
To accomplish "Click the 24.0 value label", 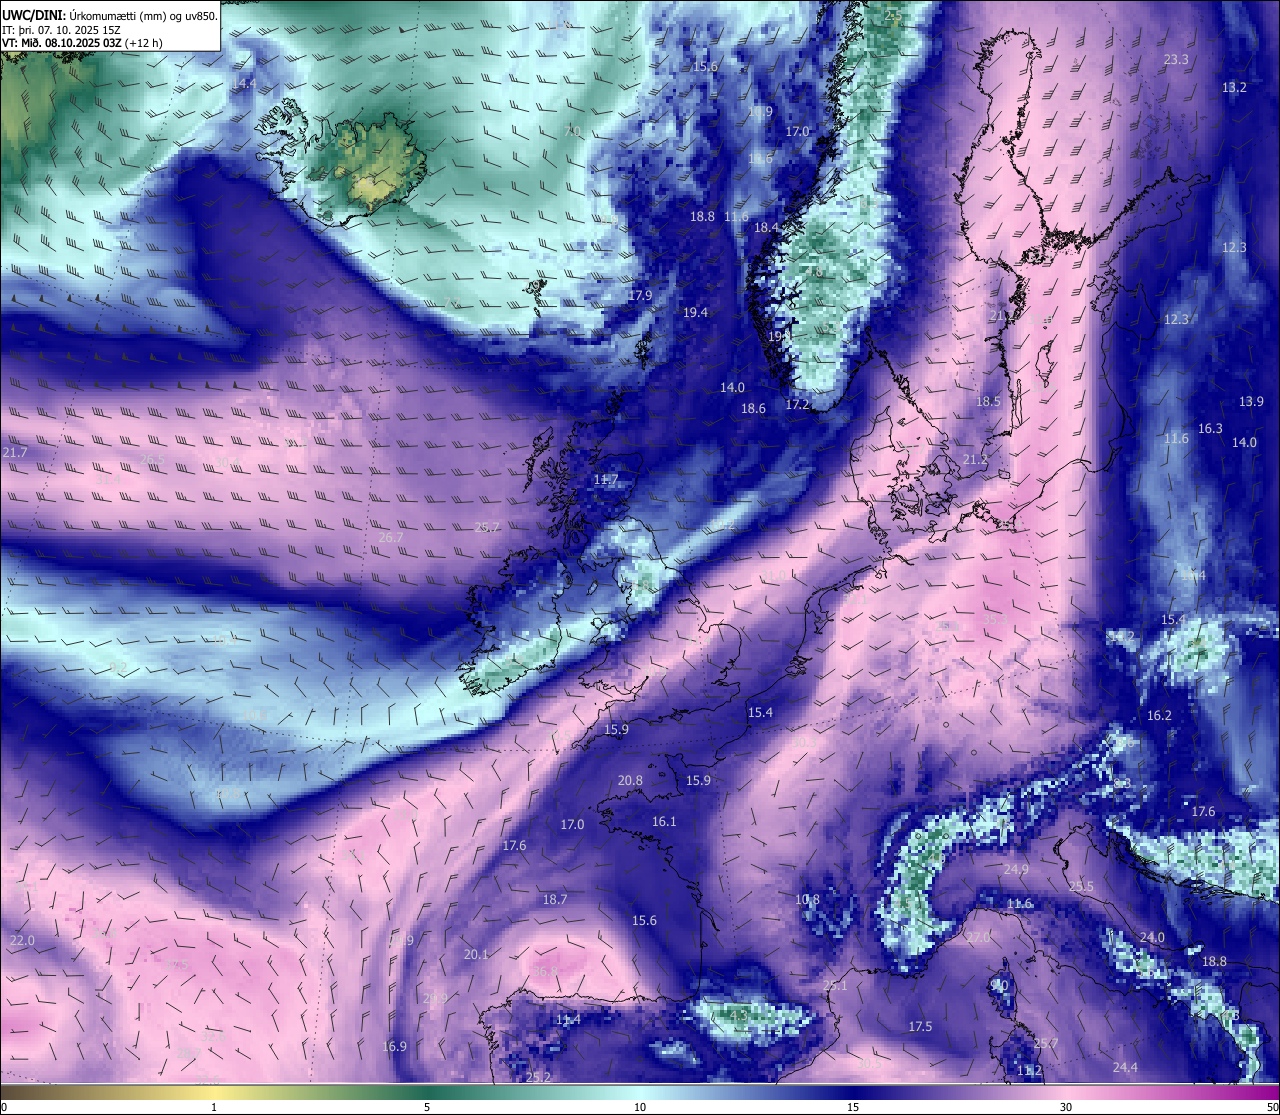I will pos(1152,937).
